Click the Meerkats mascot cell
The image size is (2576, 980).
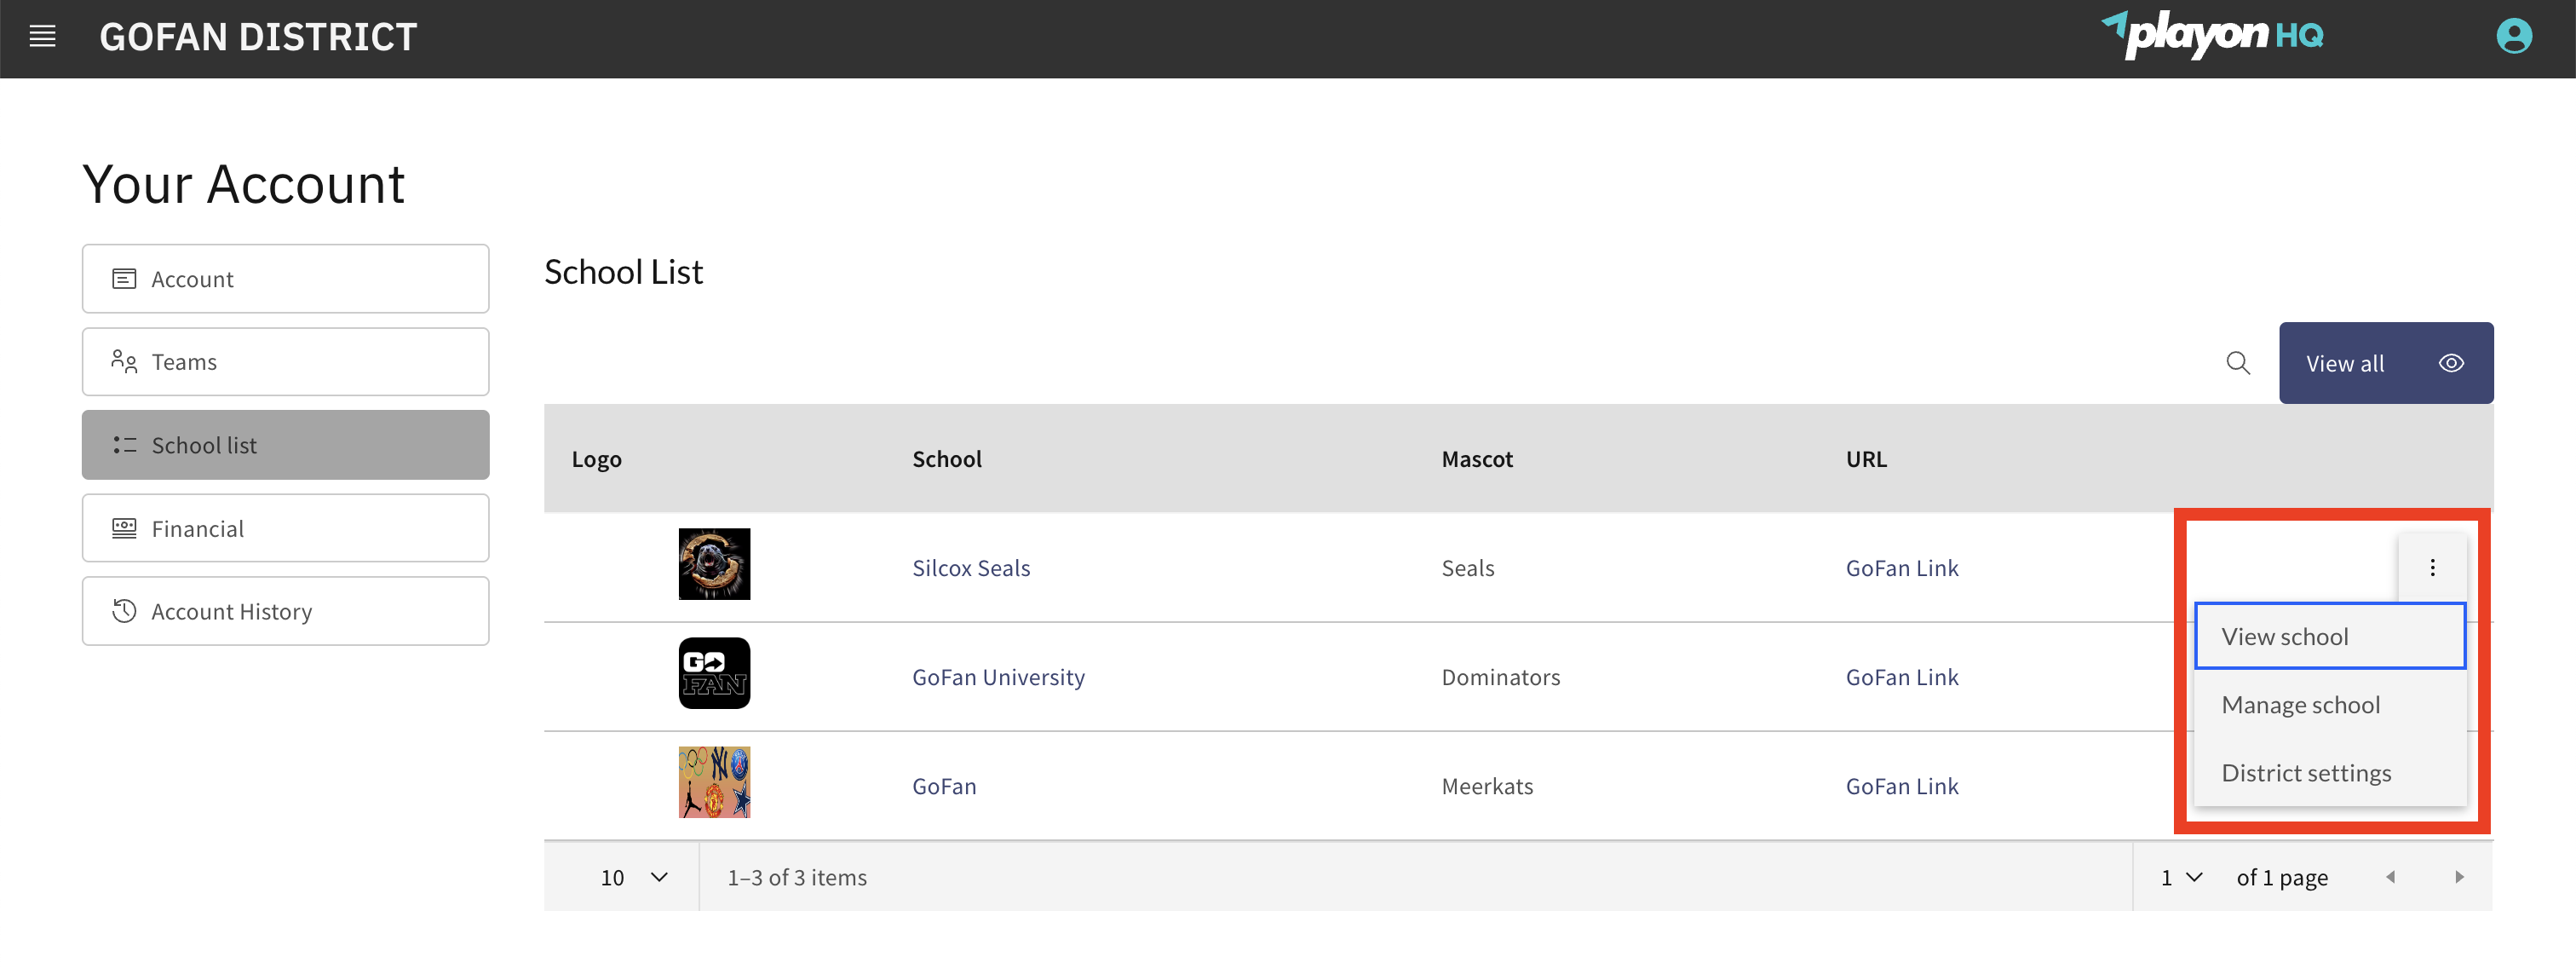click(1487, 786)
